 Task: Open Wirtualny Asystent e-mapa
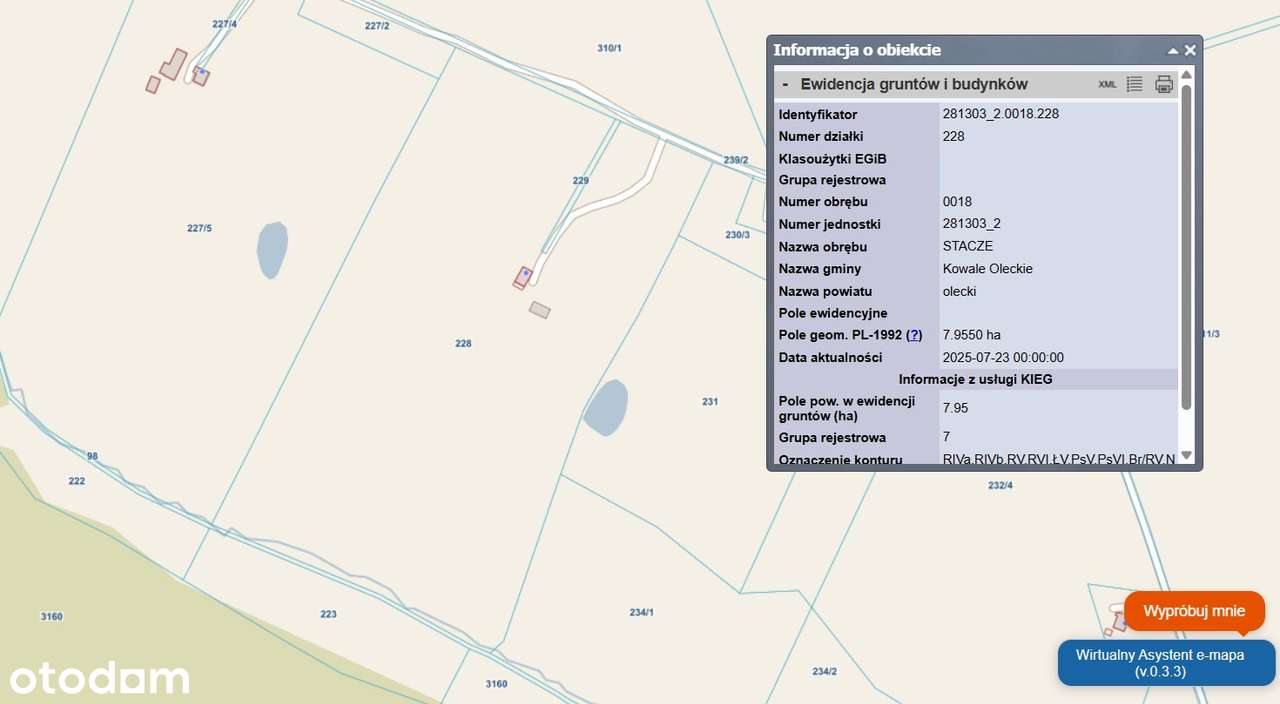point(1166,663)
